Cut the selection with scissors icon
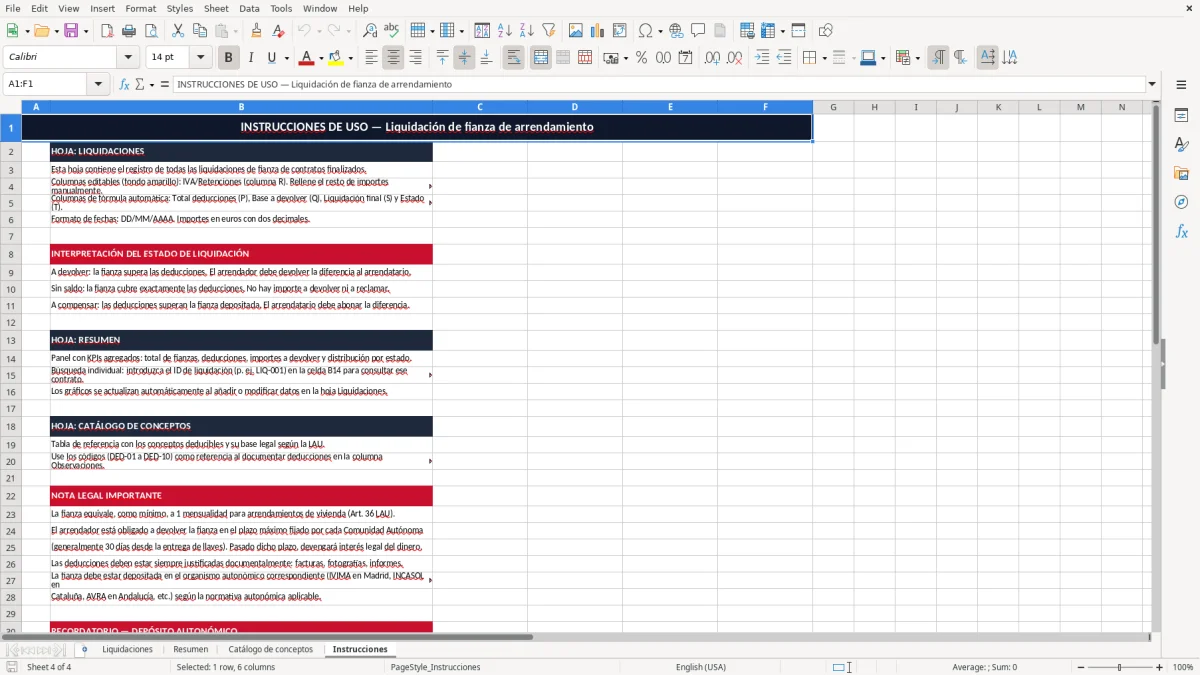This screenshot has height=675, width=1200. pyautogui.click(x=178, y=31)
